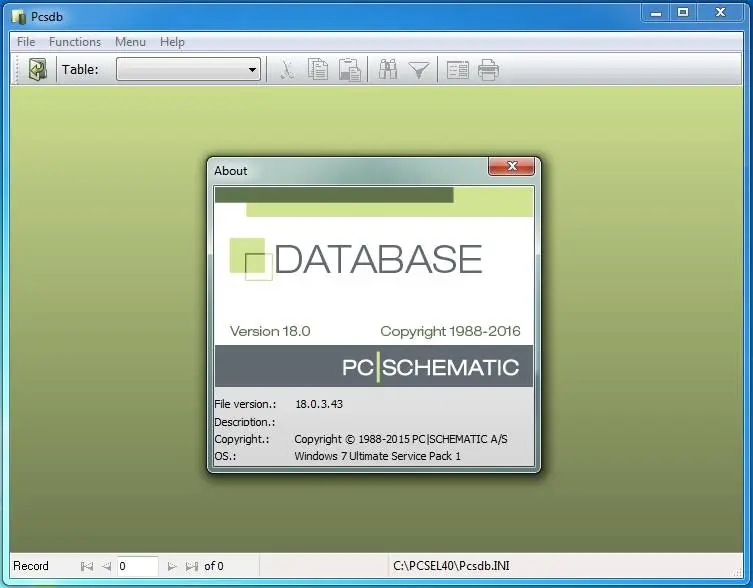Screen dimensions: 753x588
Task: Click the PC|SCHEMATIC logo banner
Action: 374,366
